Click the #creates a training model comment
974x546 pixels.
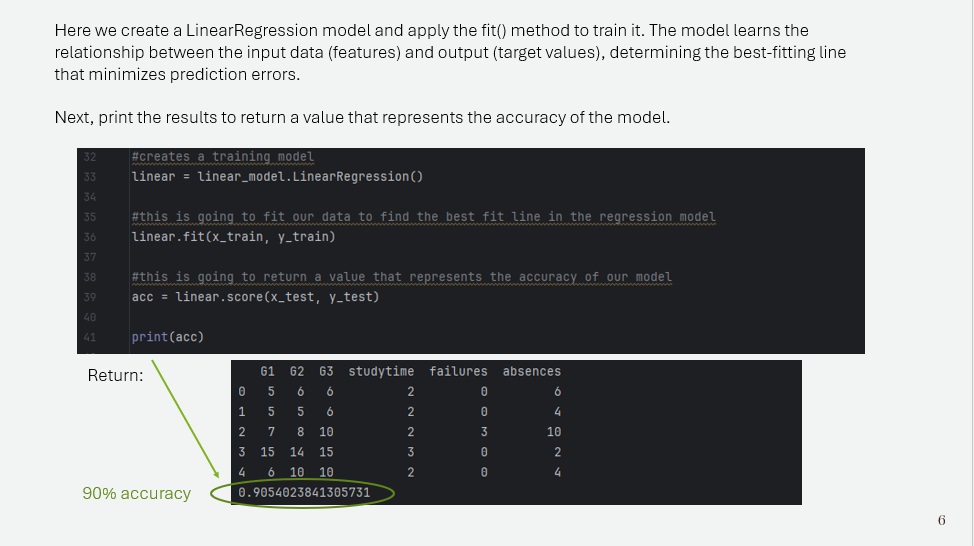(x=222, y=157)
